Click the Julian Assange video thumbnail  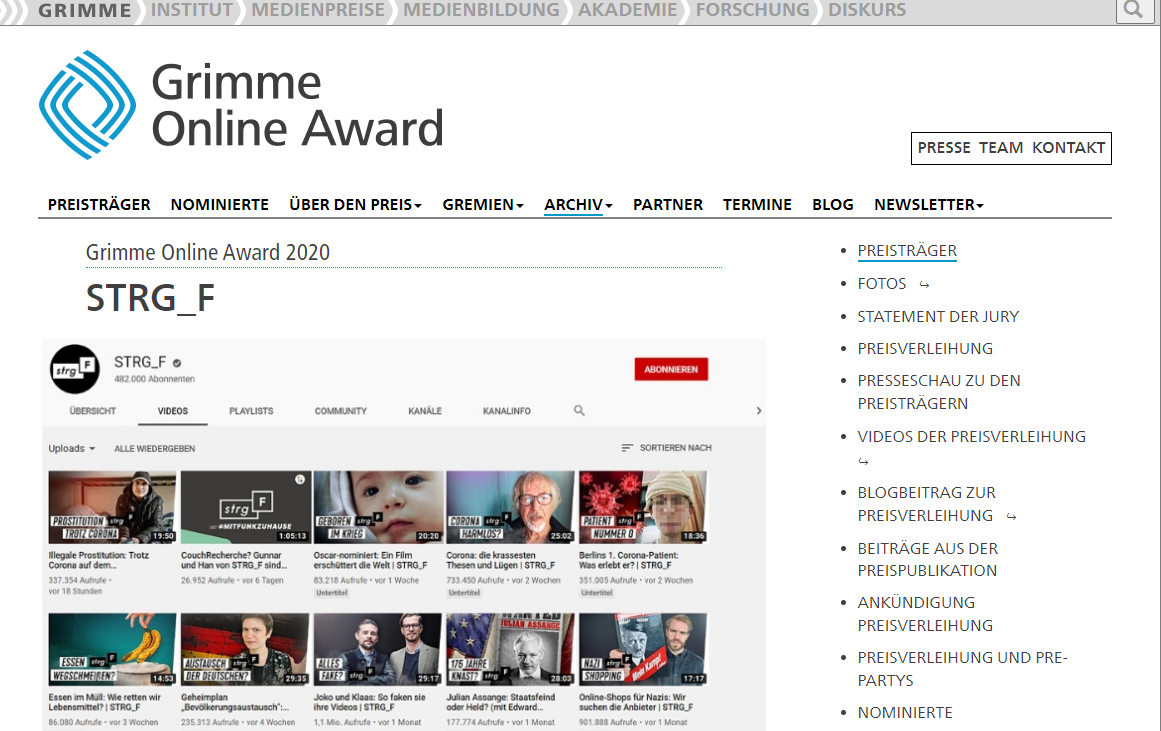[510, 649]
